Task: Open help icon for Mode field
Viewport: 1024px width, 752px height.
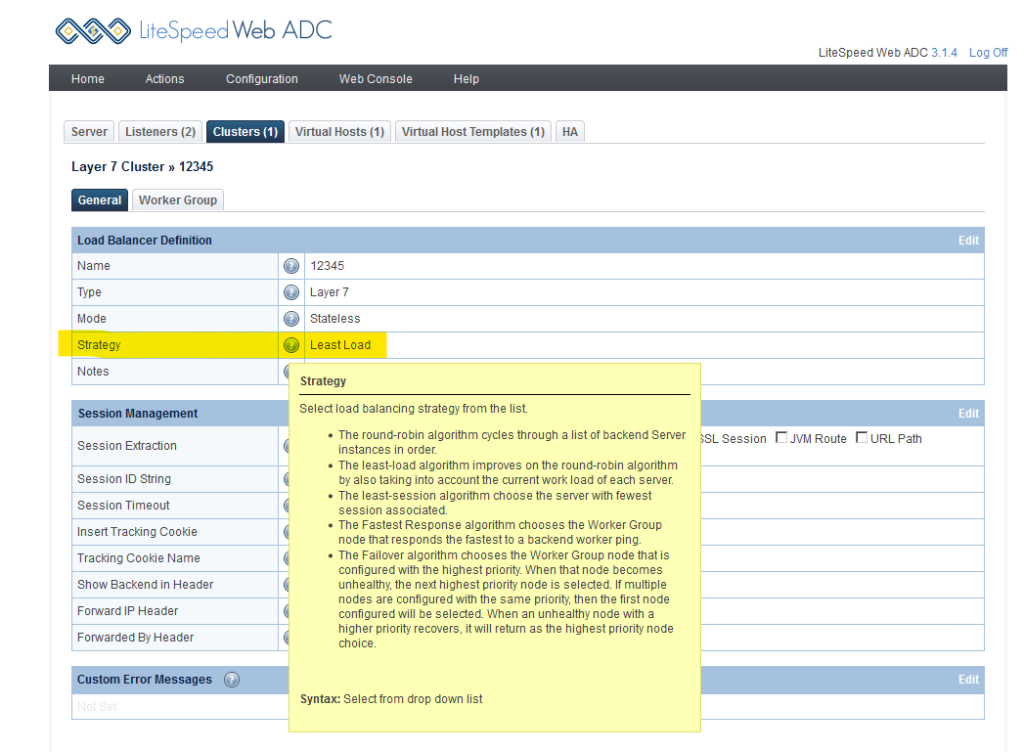Action: [x=291, y=319]
